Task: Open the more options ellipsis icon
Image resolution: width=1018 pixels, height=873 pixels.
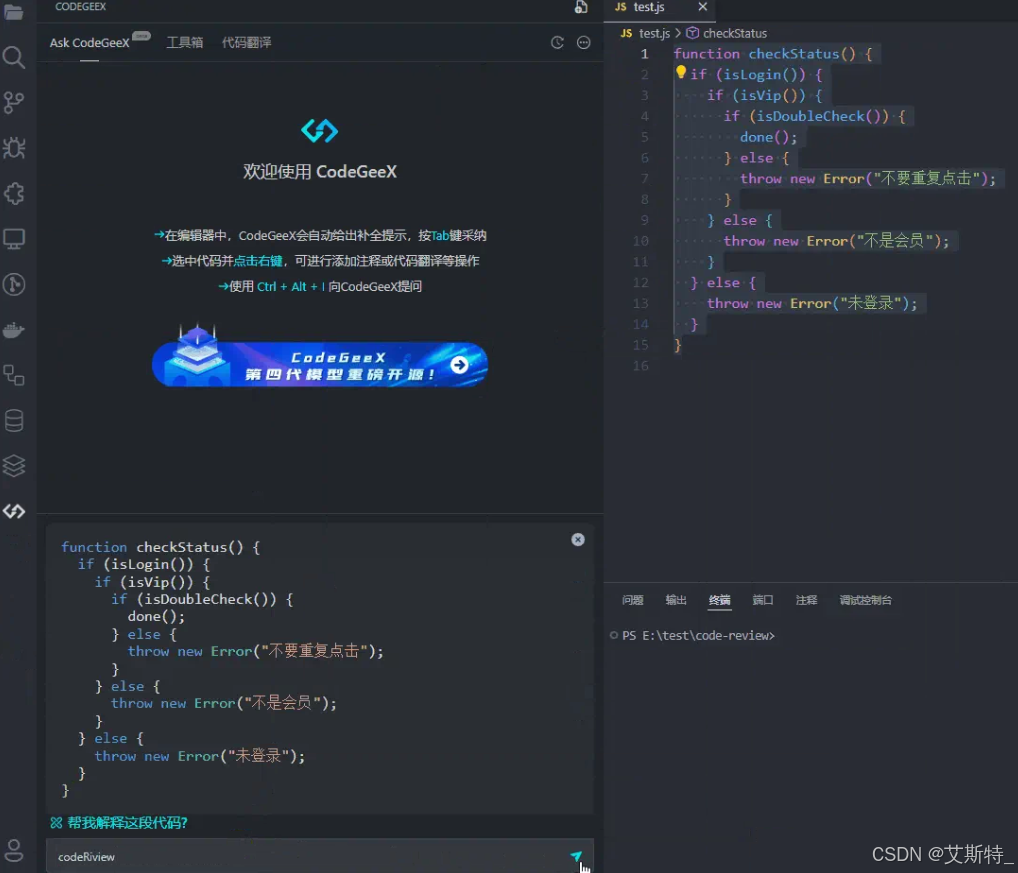Action: (x=584, y=42)
